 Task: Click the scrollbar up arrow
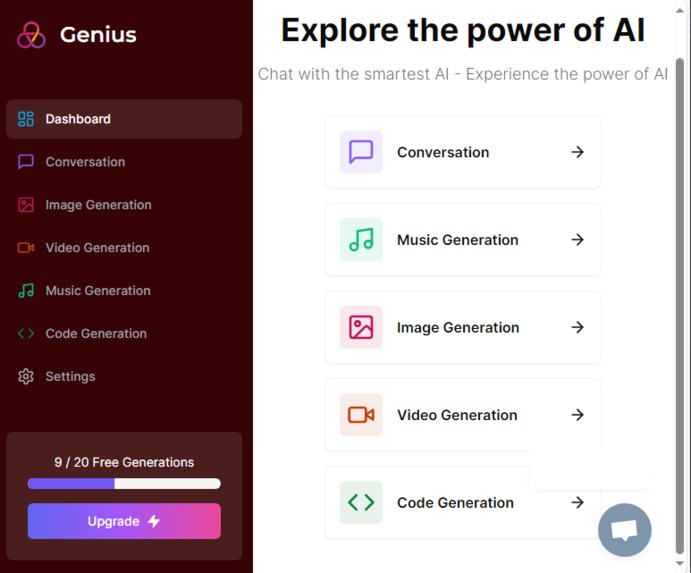tap(680, 10)
